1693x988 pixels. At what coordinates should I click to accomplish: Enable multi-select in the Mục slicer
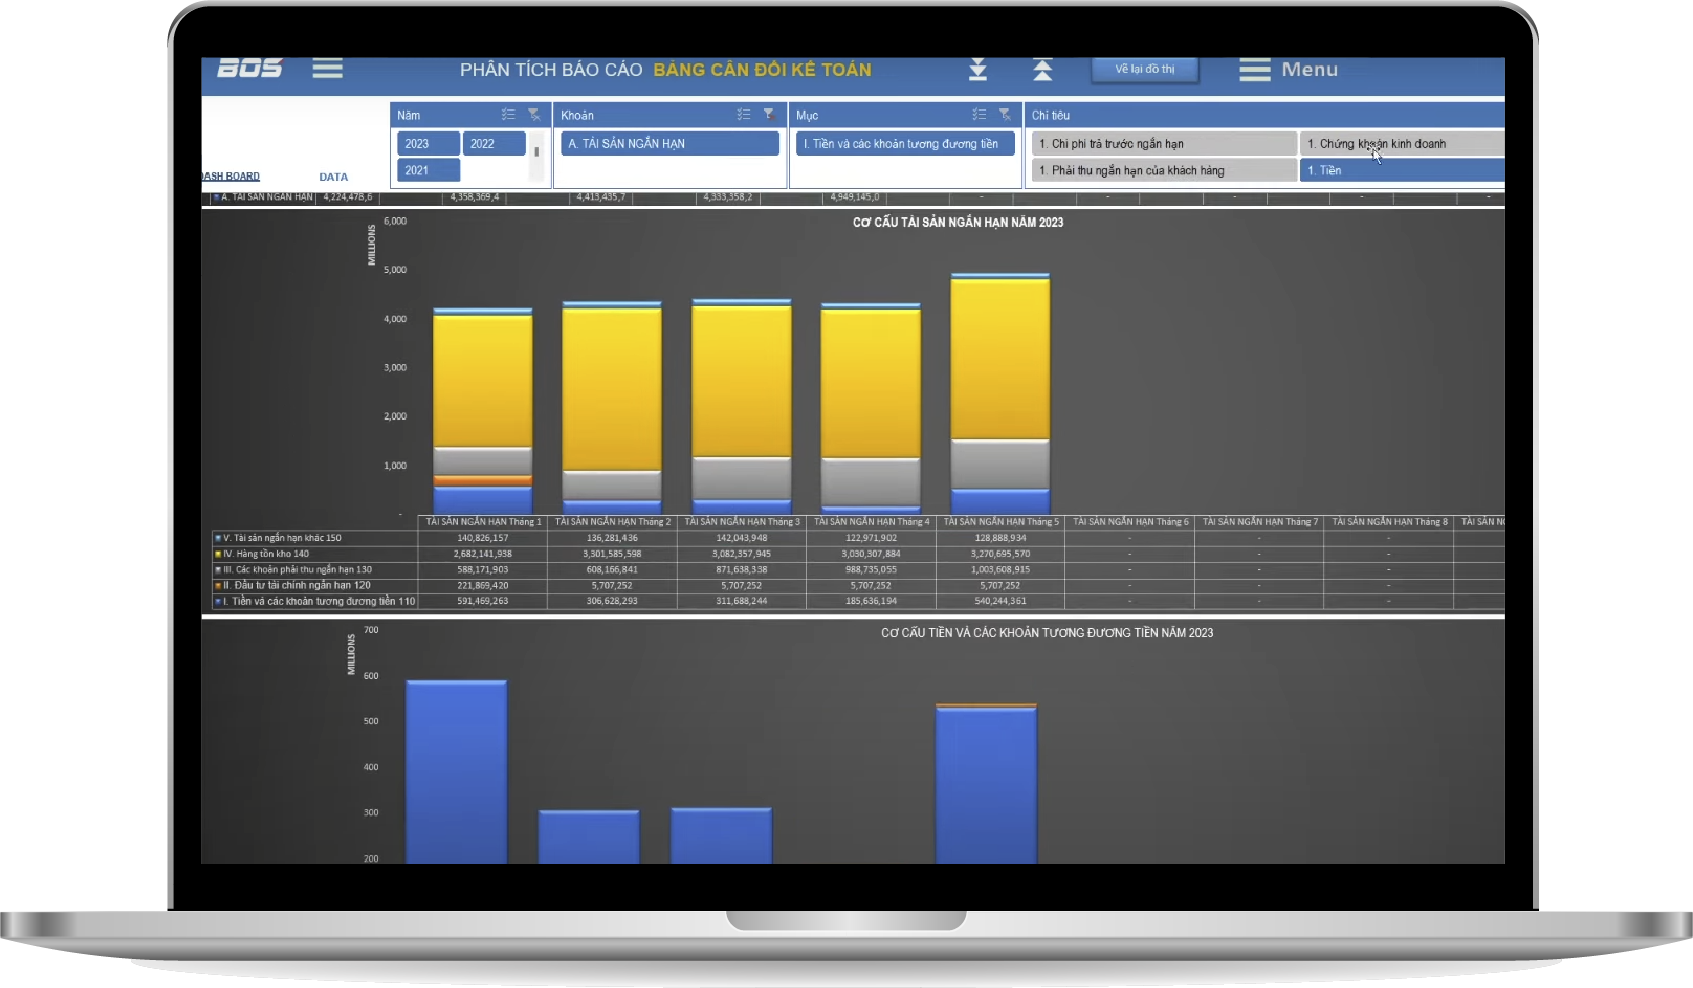click(x=978, y=115)
